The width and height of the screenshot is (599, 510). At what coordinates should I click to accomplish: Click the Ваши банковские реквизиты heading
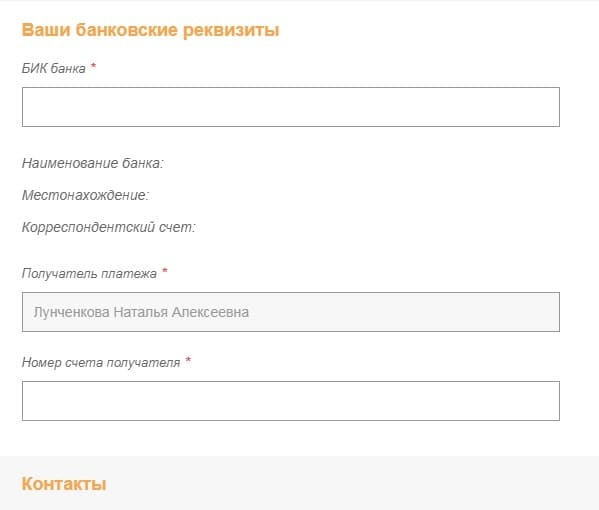(x=151, y=30)
